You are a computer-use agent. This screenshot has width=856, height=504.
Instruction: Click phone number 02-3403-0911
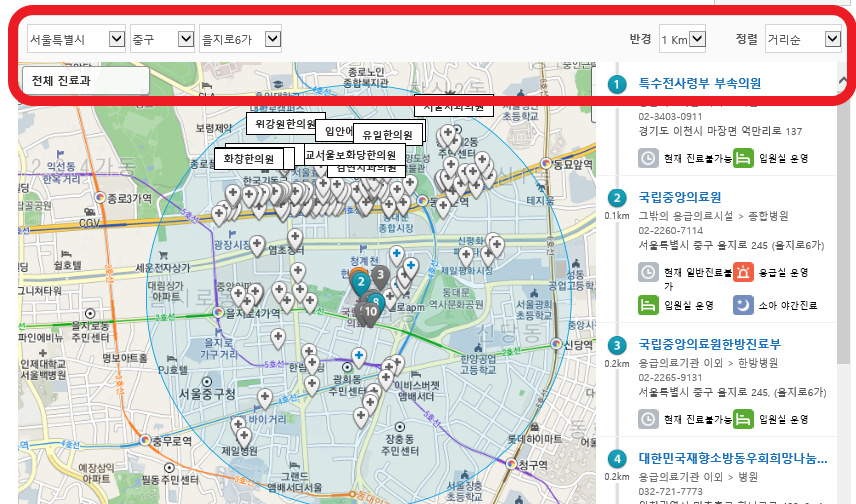pos(670,116)
